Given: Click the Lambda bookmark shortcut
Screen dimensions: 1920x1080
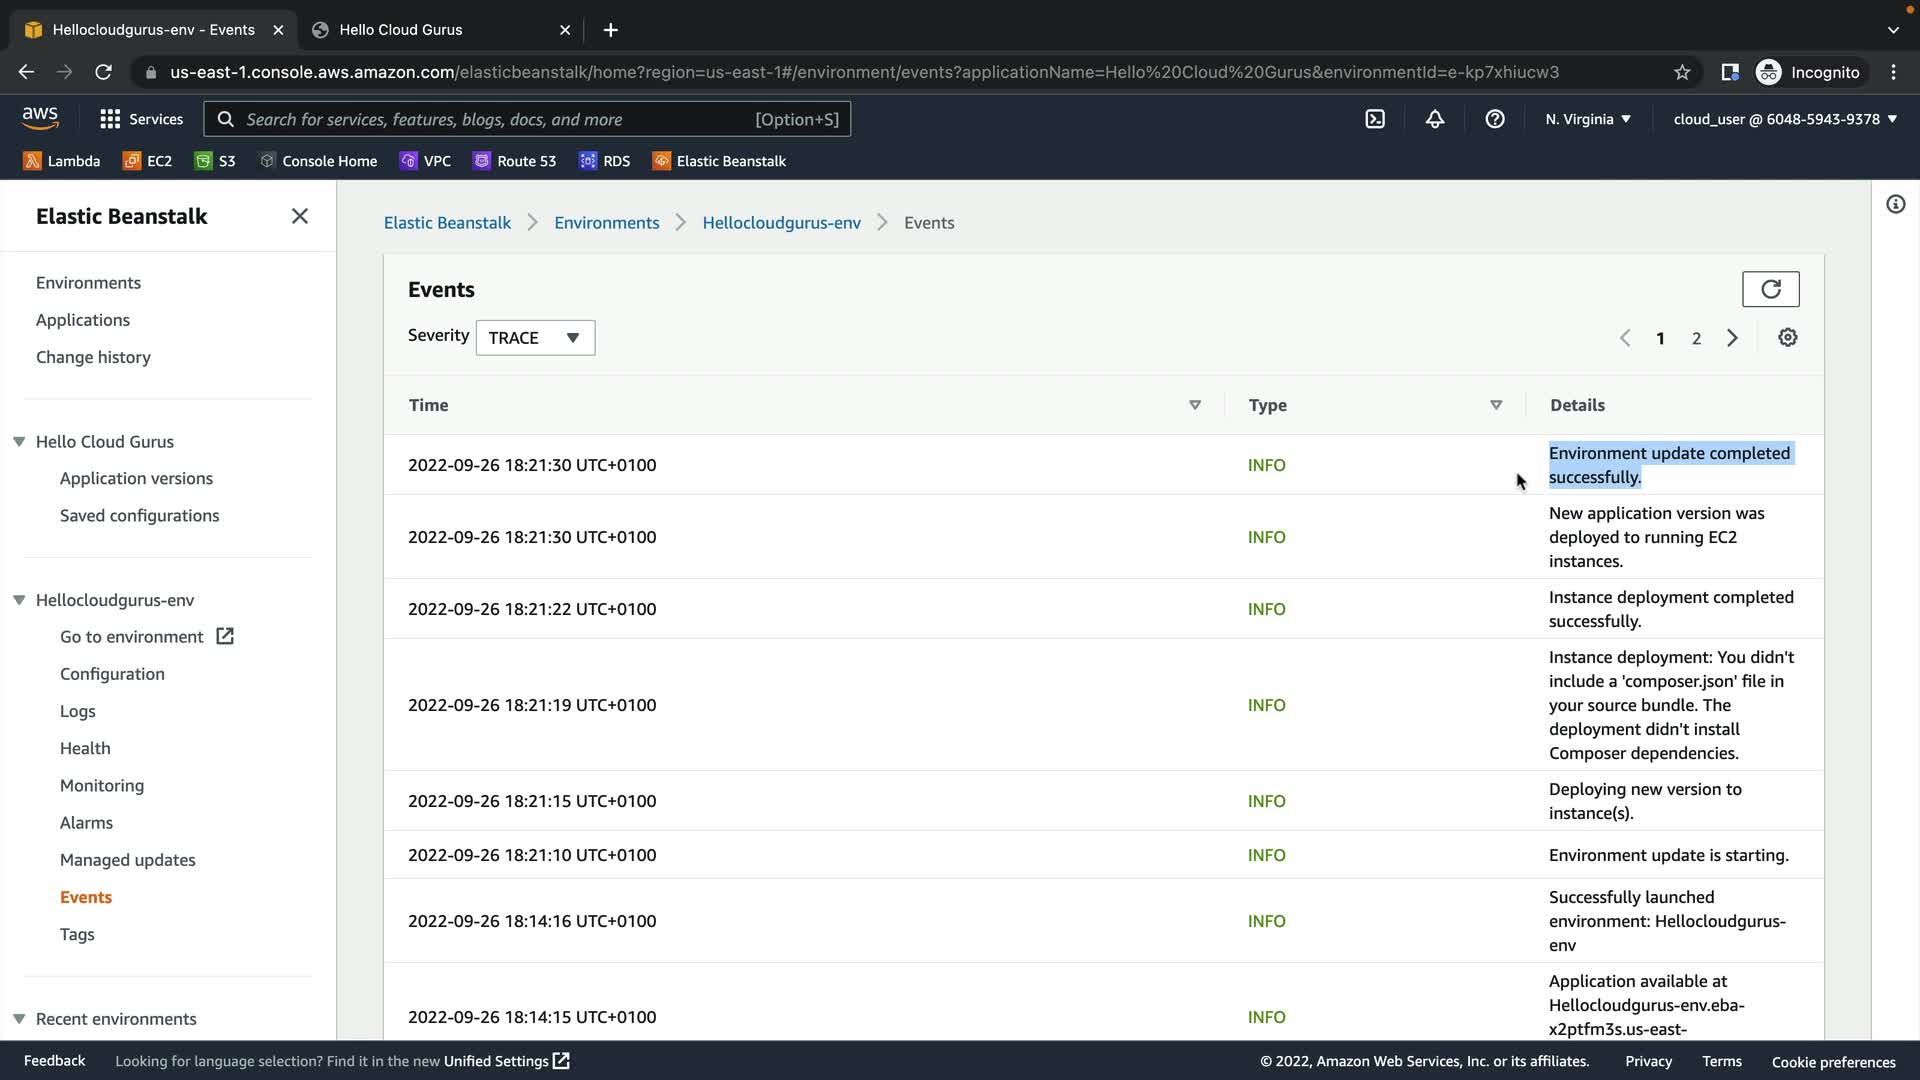Looking at the screenshot, I should pyautogui.click(x=62, y=161).
